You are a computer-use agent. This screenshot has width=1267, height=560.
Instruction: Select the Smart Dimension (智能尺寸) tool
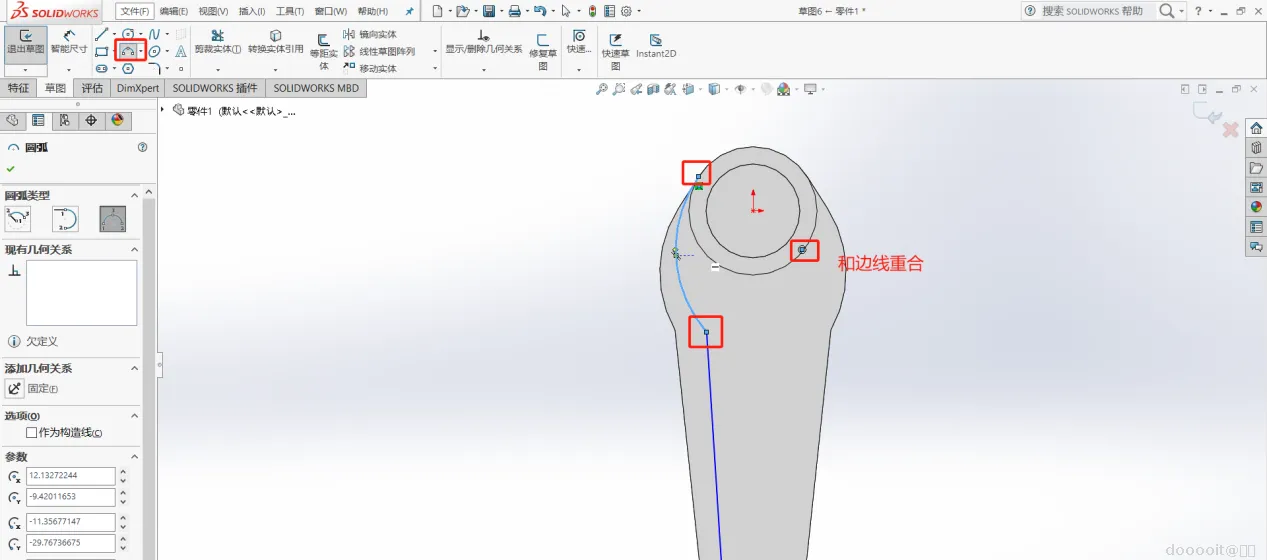pos(69,42)
